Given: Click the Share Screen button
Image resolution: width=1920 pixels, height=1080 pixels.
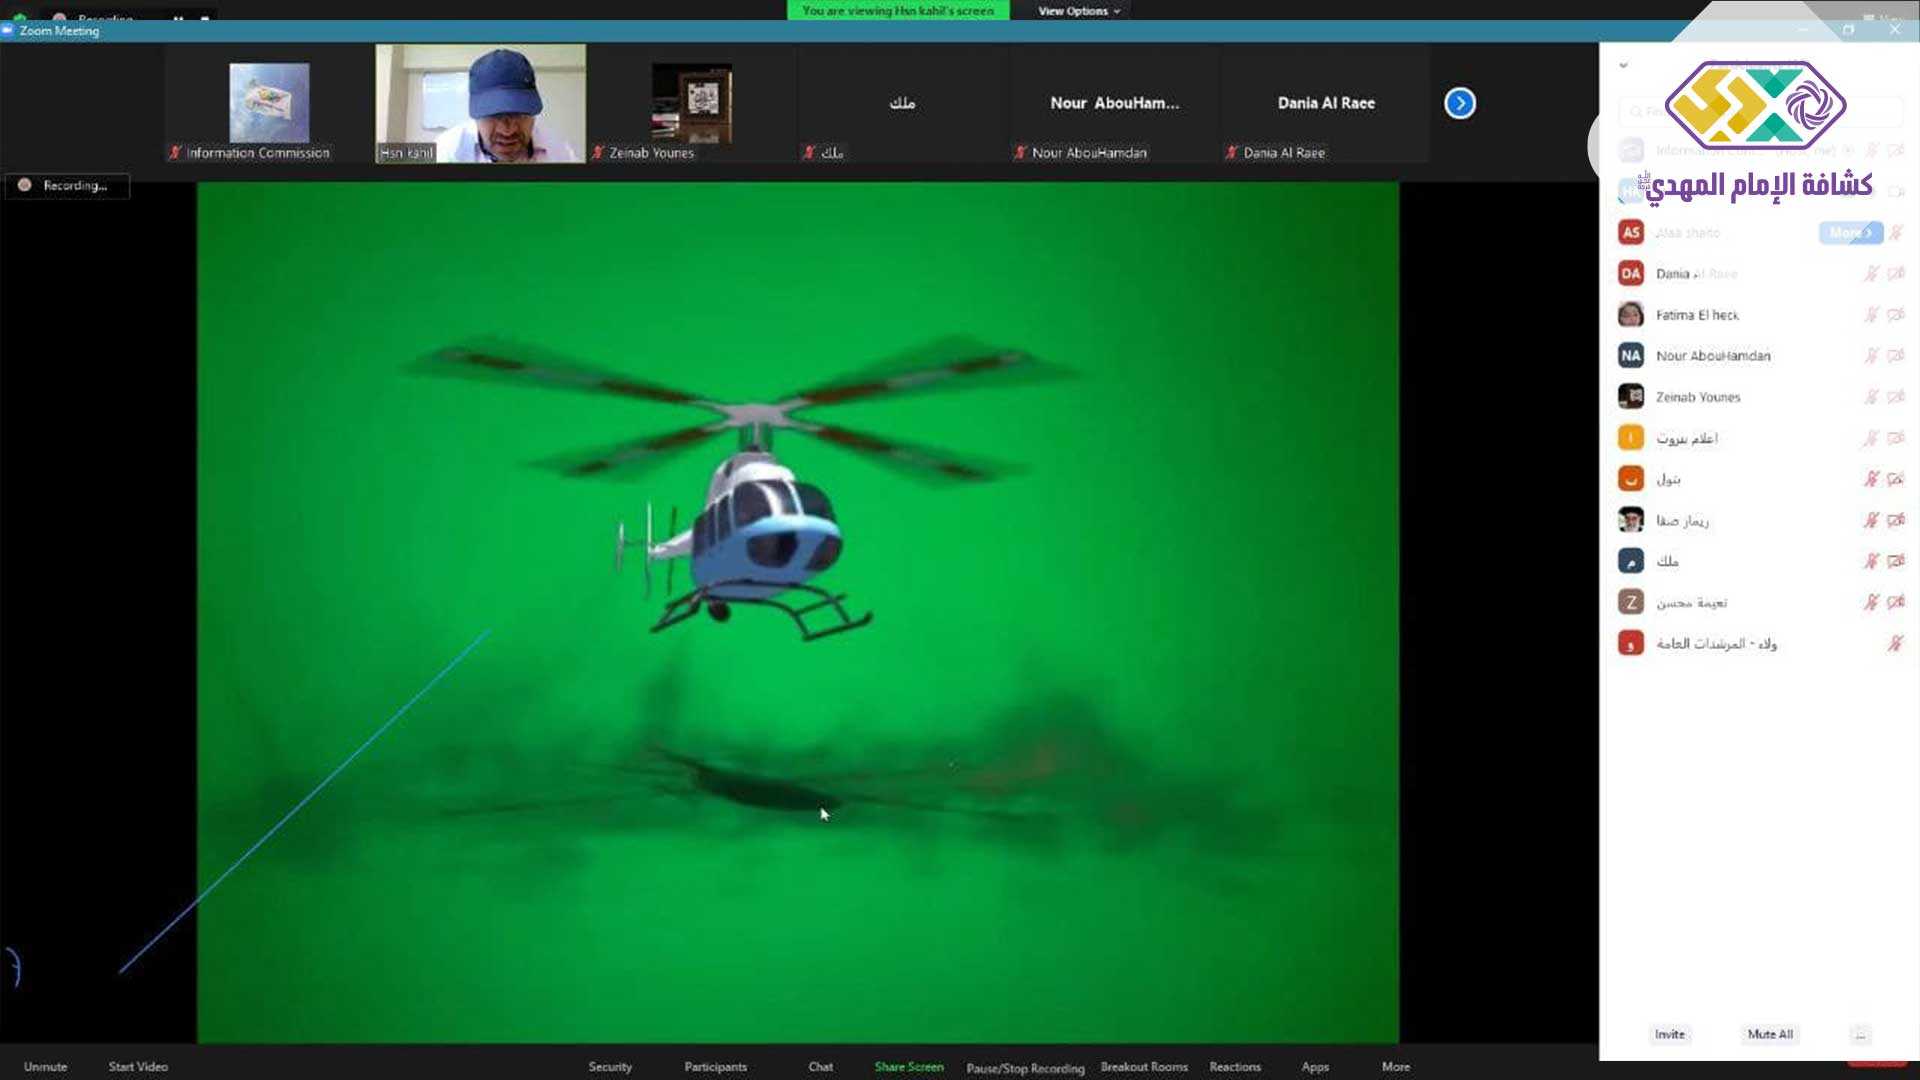Looking at the screenshot, I should [x=908, y=1066].
